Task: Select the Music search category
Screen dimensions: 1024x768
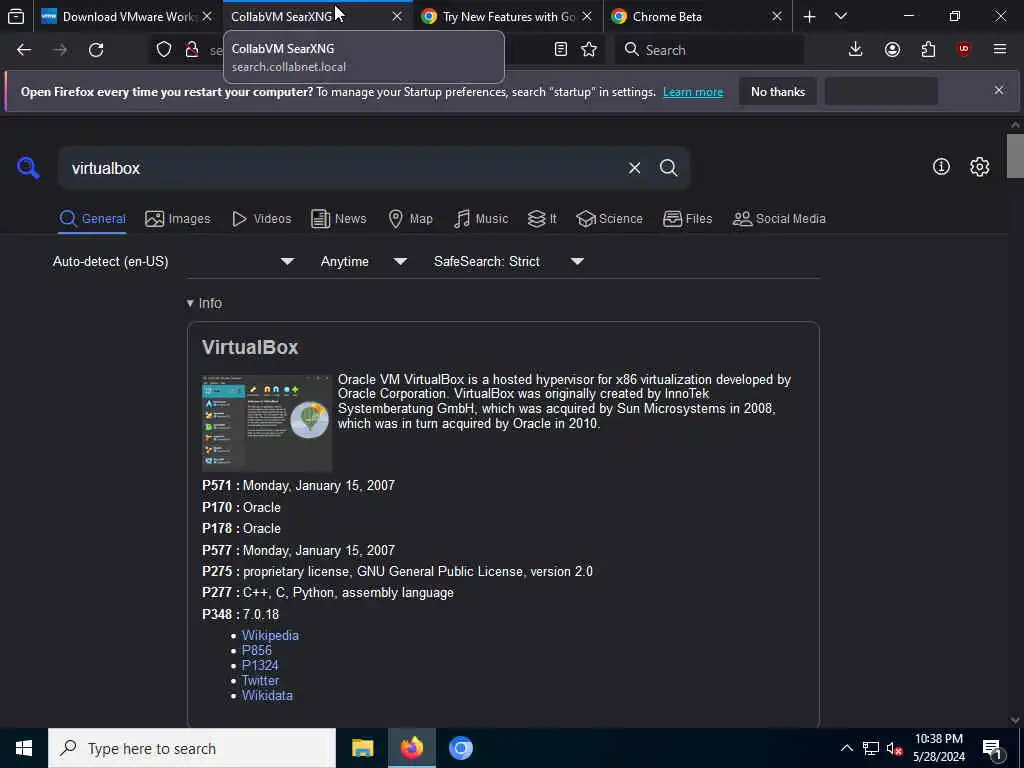Action: pyautogui.click(x=481, y=219)
